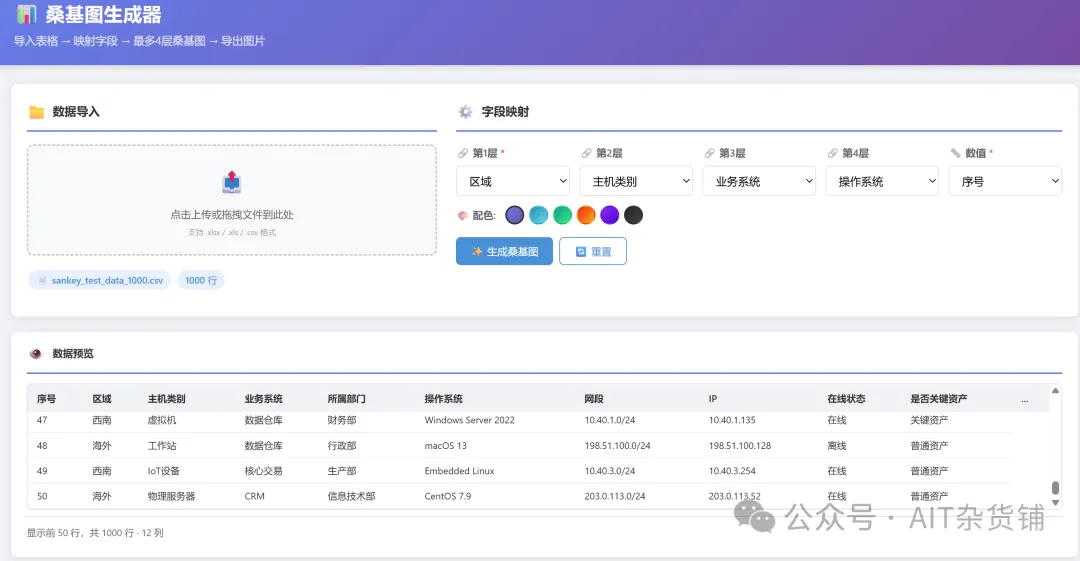Click the 核心交易 cell in row 49
The width and height of the screenshot is (1080, 561).
[x=264, y=471]
